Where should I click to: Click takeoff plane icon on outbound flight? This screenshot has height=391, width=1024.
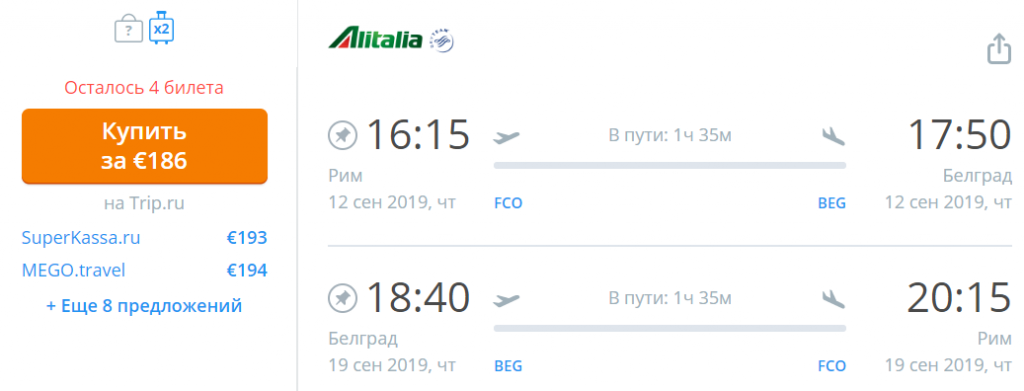coord(507,136)
